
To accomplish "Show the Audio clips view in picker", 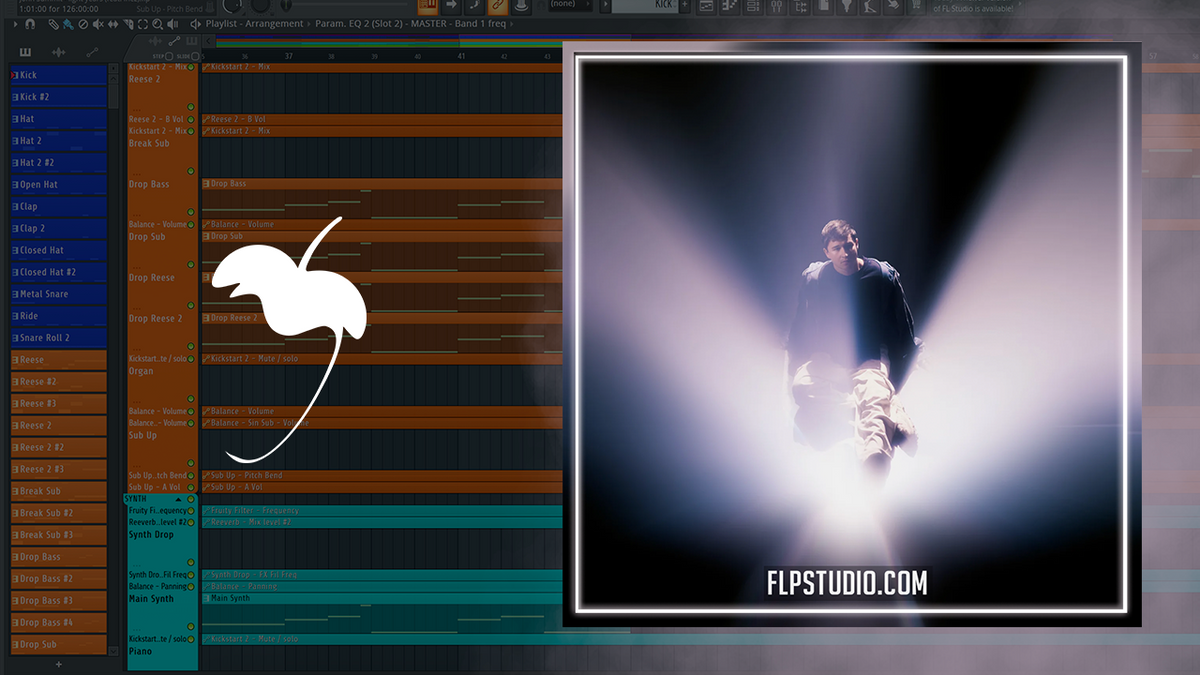I will (x=58, y=52).
